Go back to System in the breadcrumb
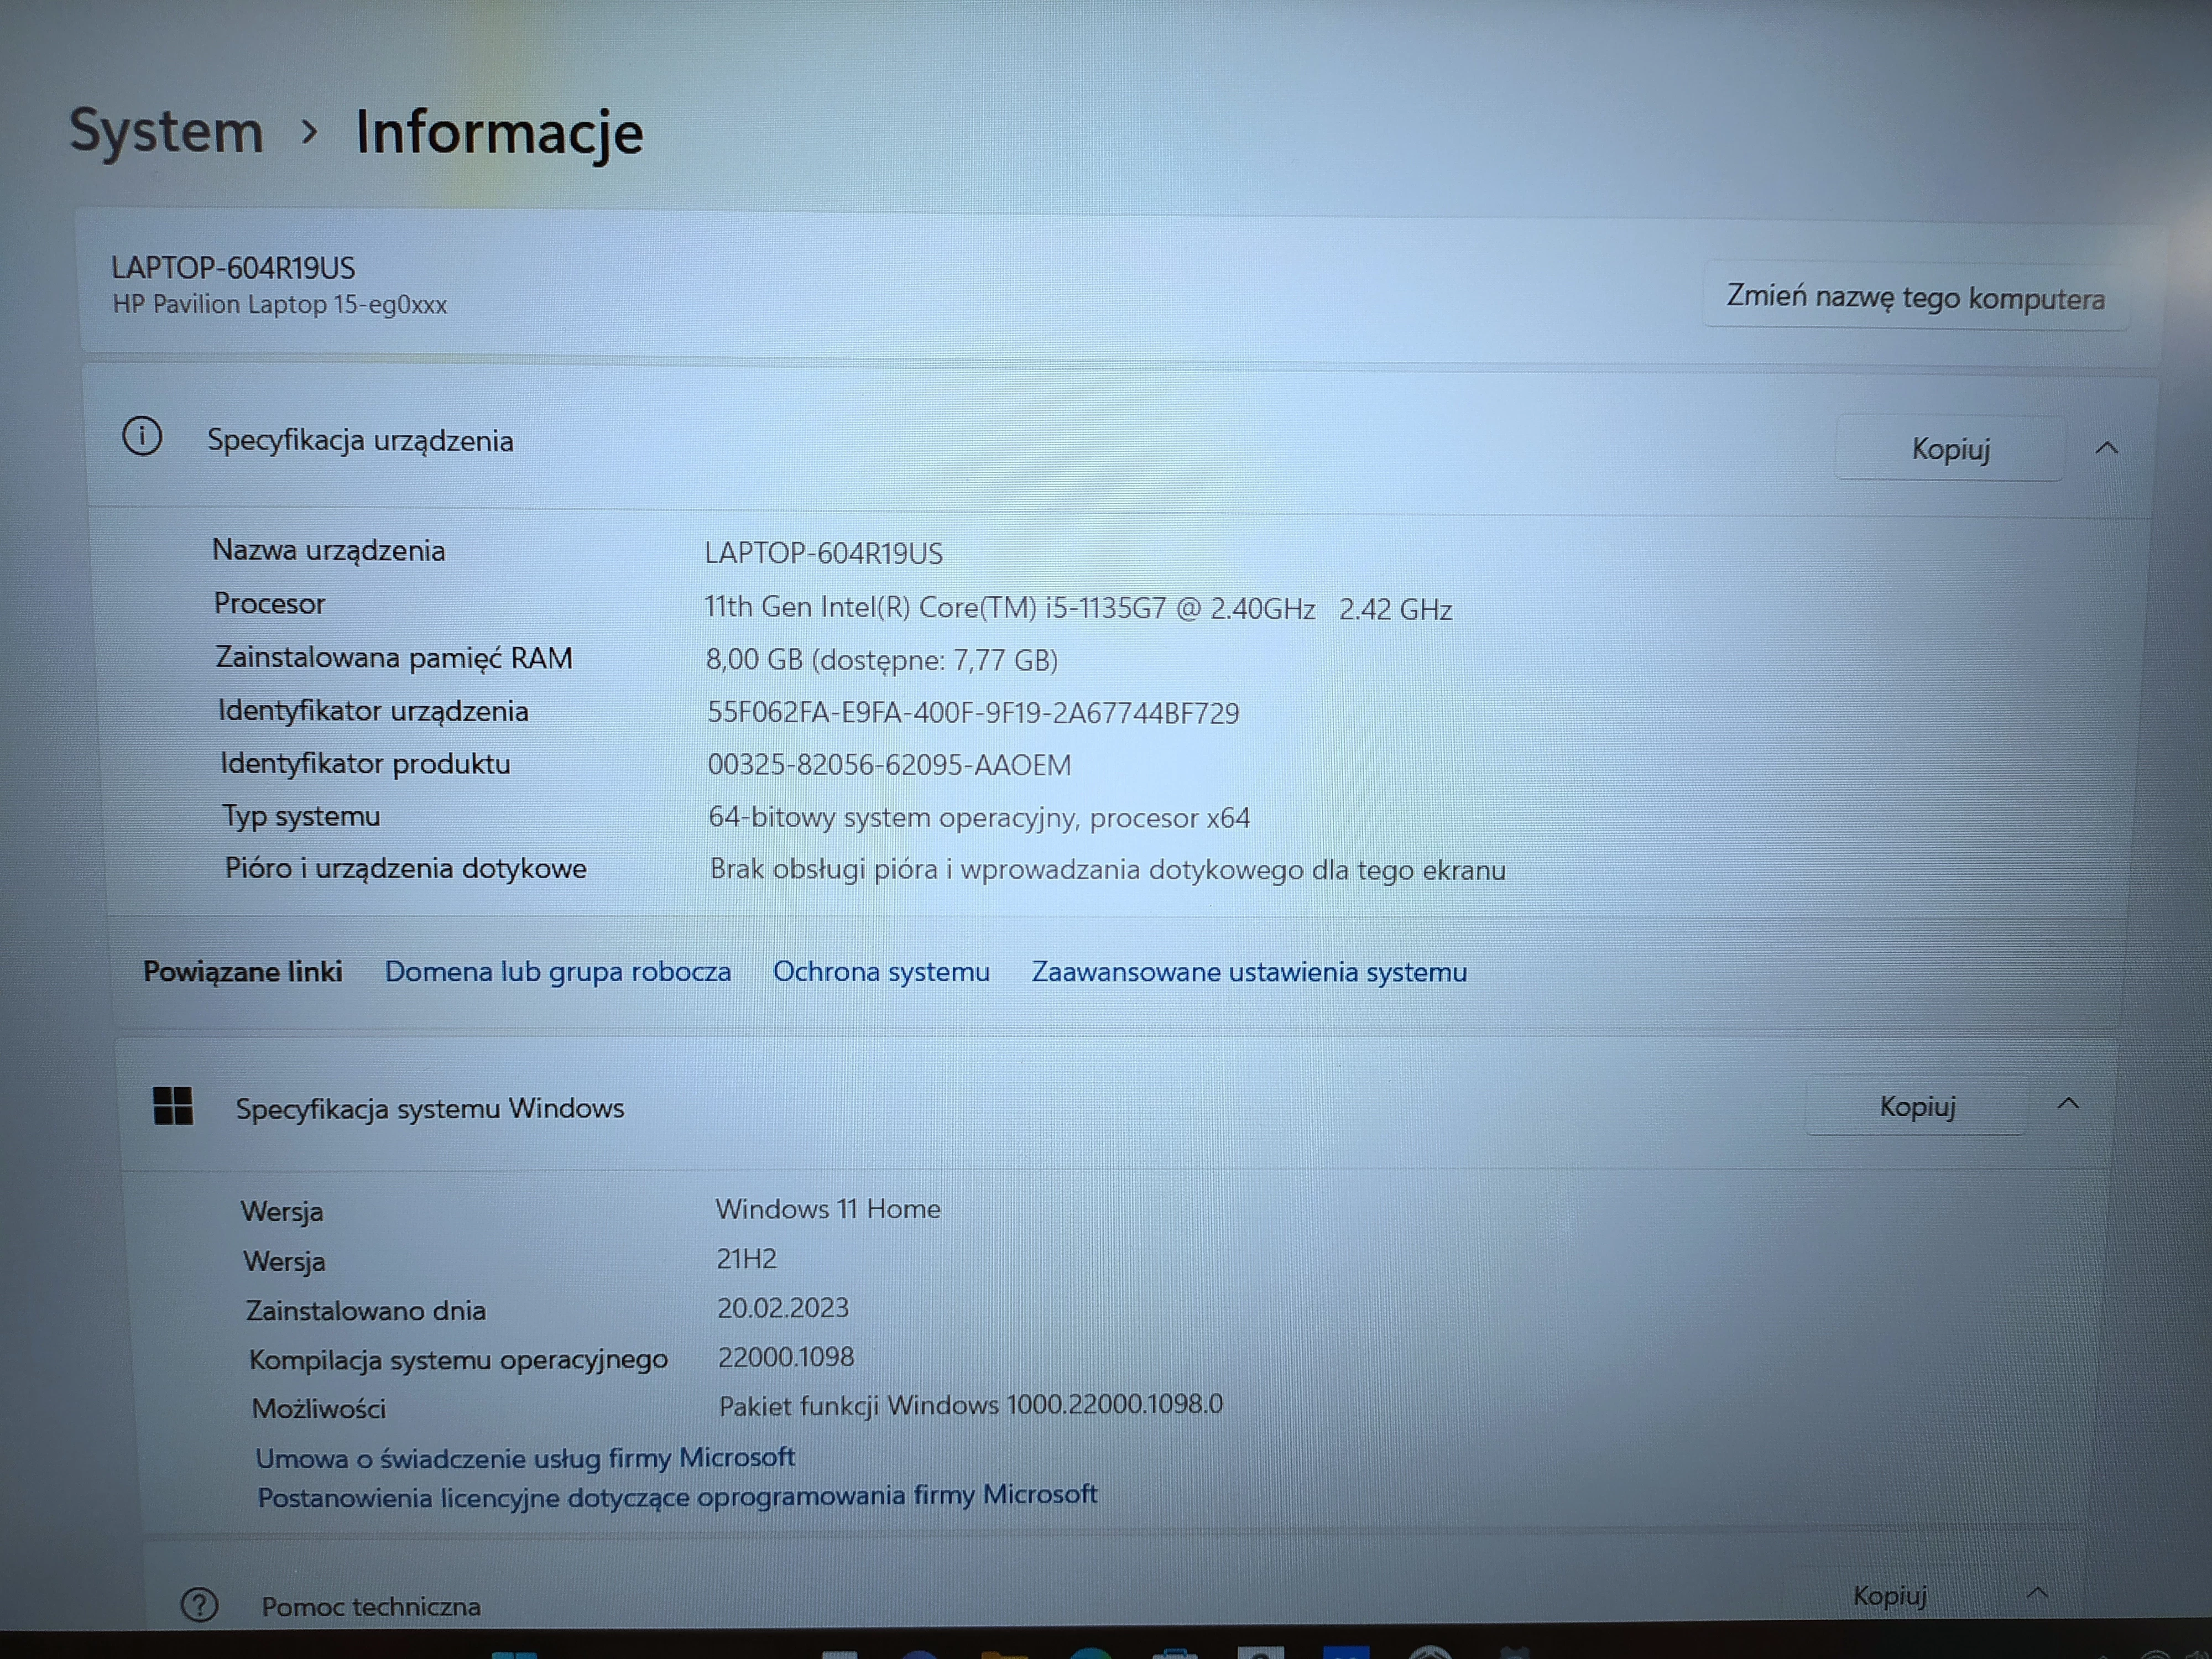The width and height of the screenshot is (2212, 1659). coord(166,131)
